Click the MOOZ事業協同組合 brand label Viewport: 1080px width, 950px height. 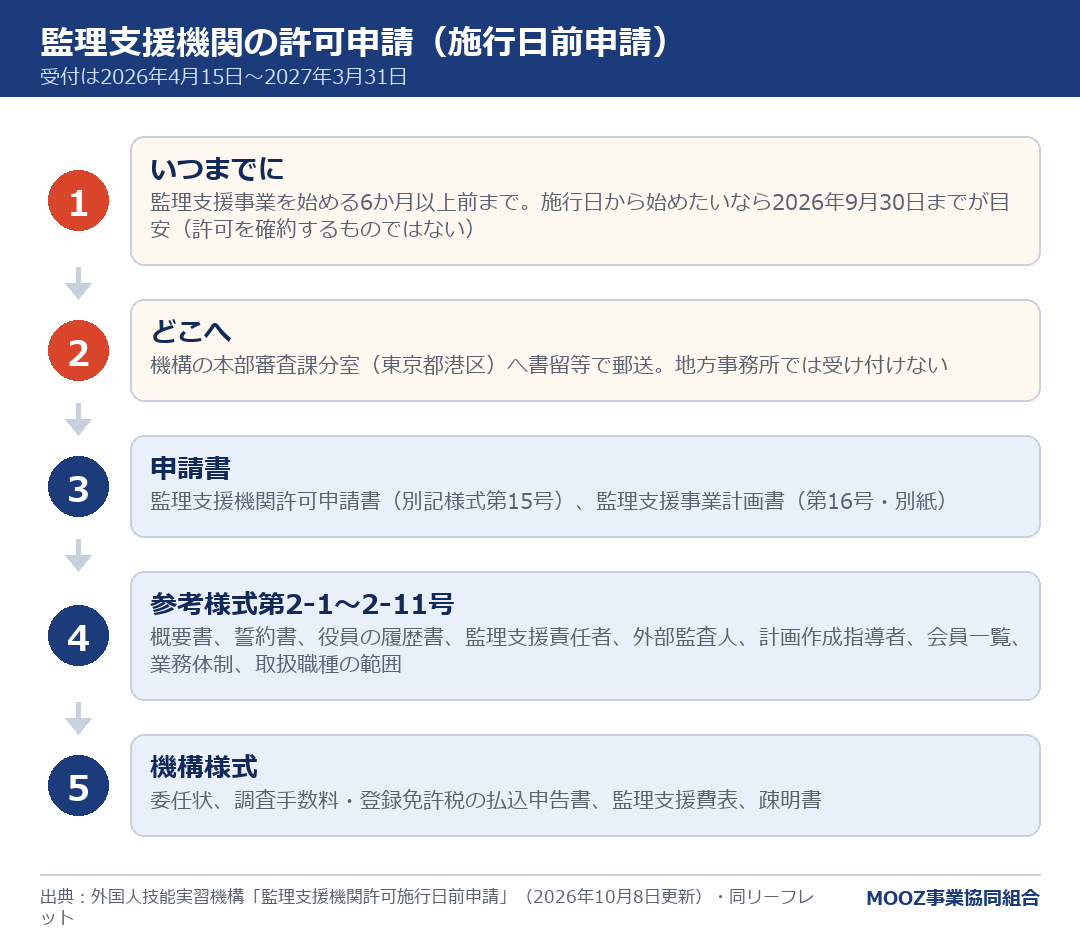point(953,898)
